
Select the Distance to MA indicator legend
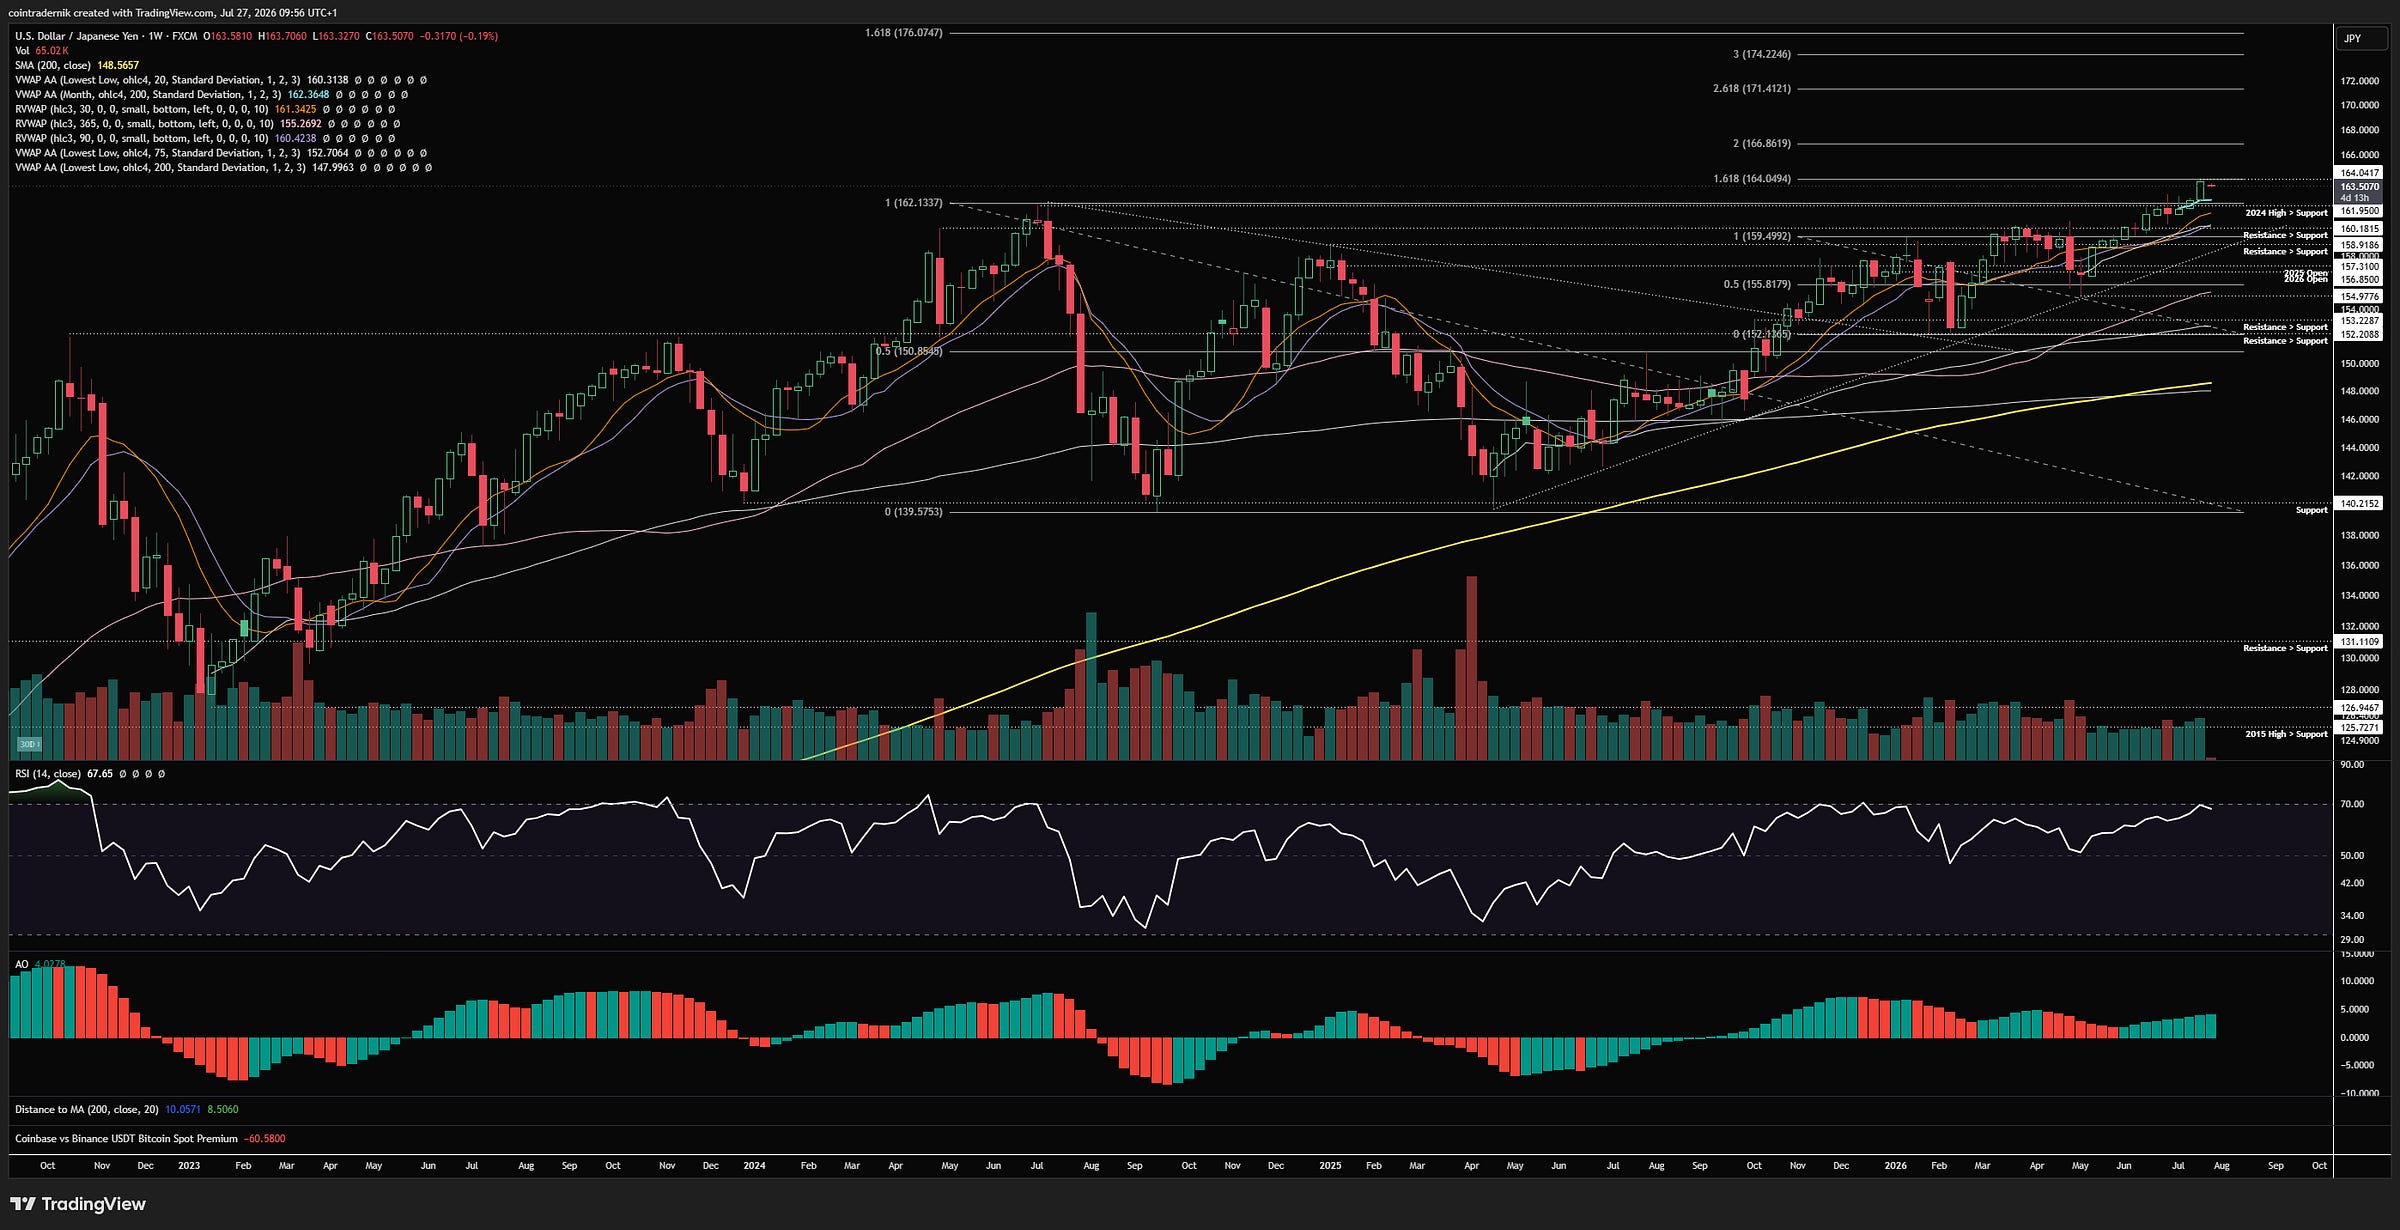[x=126, y=1109]
